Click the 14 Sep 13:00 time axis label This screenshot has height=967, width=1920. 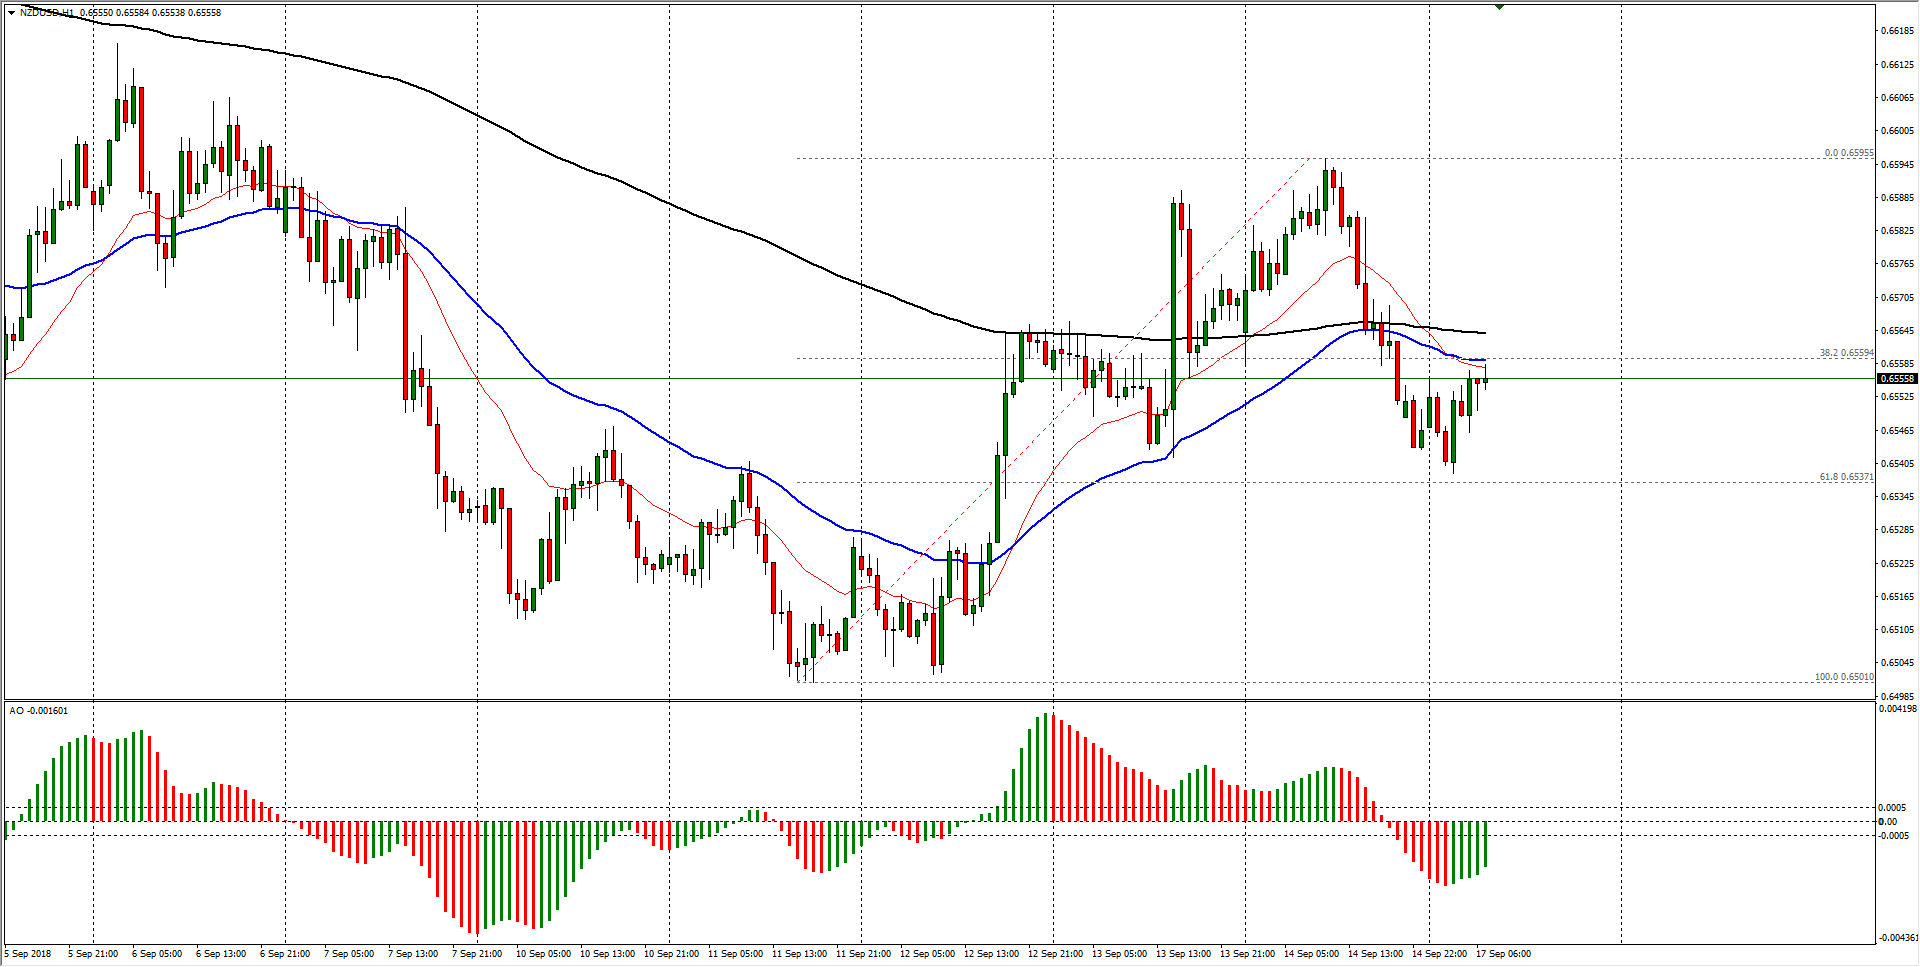[x=1375, y=954]
